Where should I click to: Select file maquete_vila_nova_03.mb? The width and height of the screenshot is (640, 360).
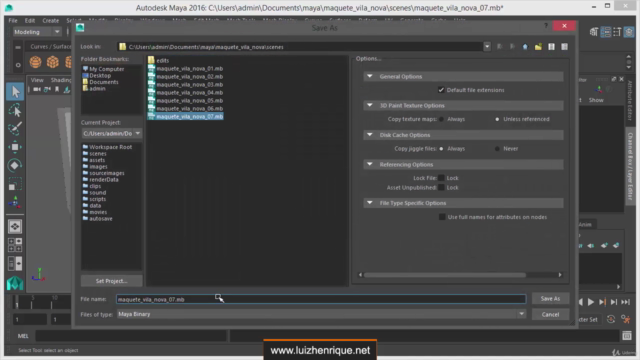tap(190, 84)
